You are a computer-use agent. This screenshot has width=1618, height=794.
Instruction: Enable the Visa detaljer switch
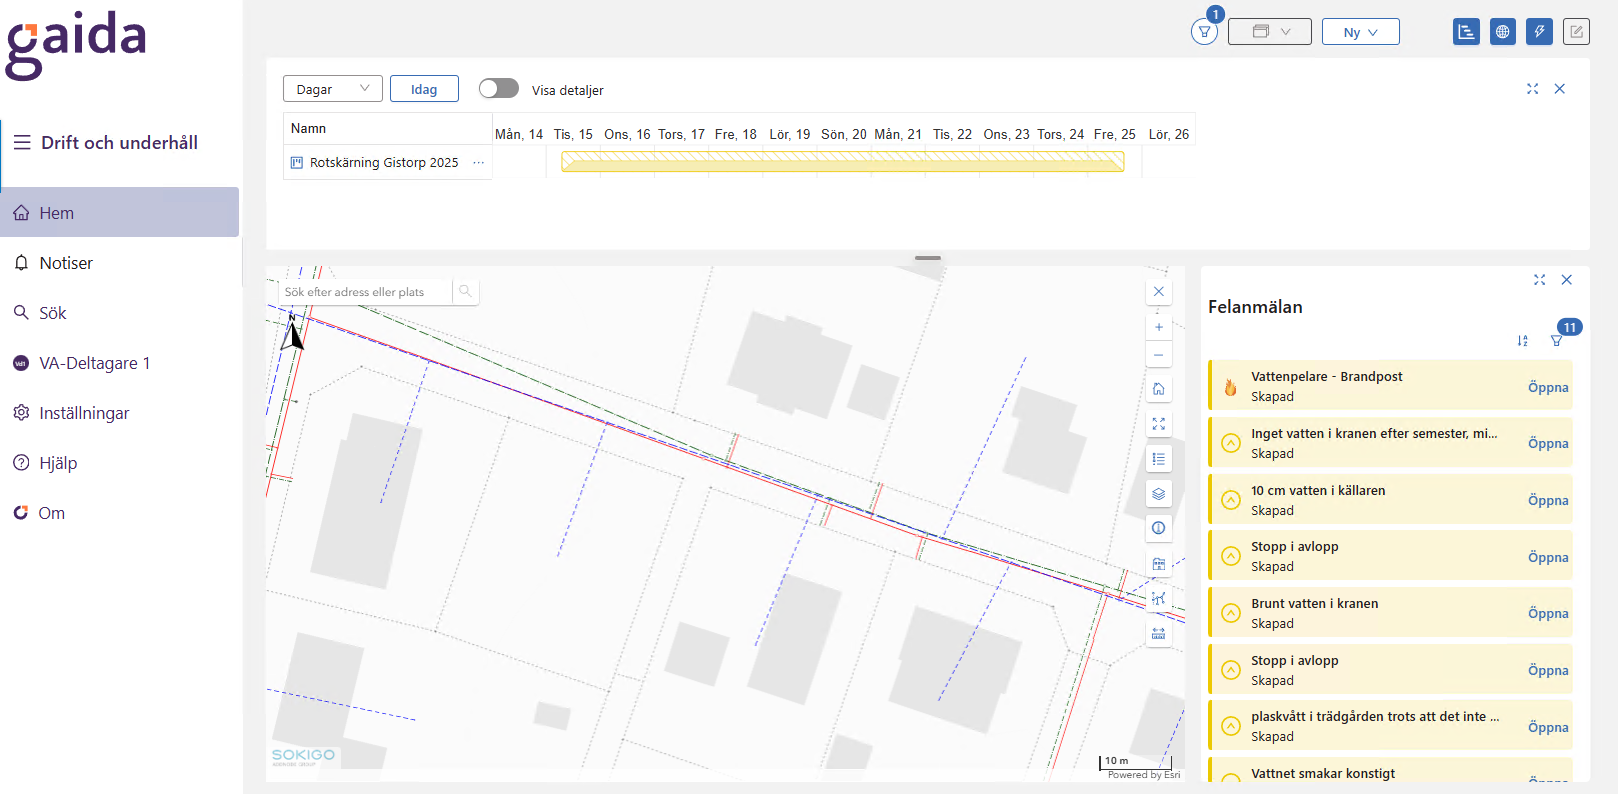click(498, 89)
